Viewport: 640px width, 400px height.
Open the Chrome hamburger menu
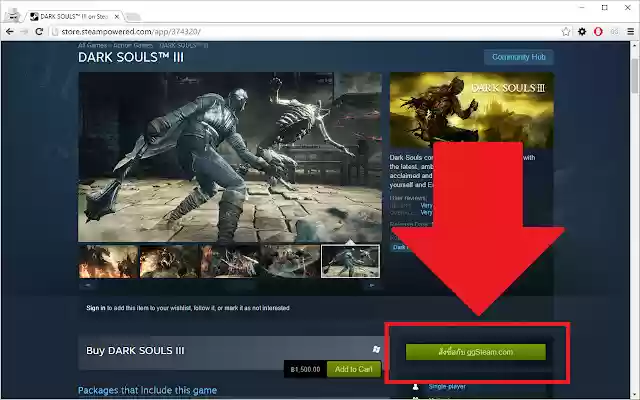pyautogui.click(x=631, y=31)
